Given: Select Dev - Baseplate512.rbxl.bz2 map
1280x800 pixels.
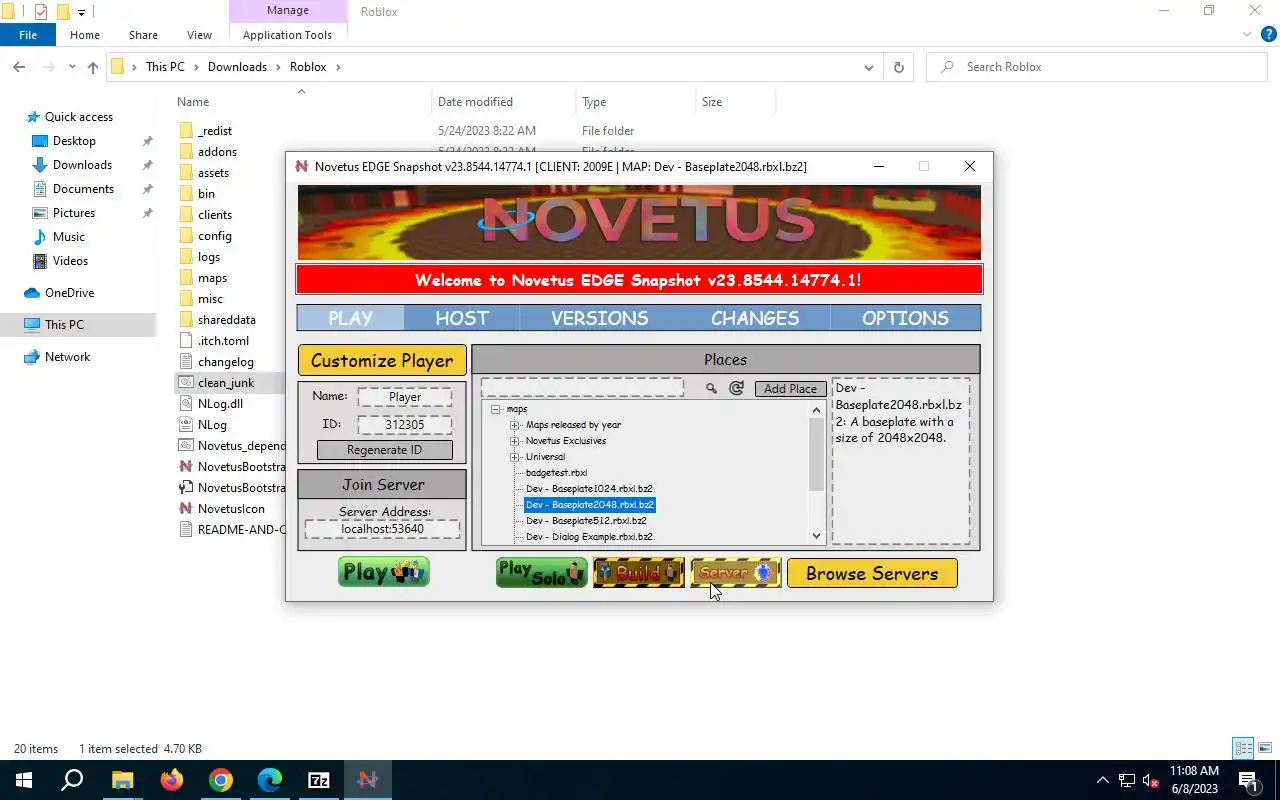Looking at the screenshot, I should click(586, 521).
